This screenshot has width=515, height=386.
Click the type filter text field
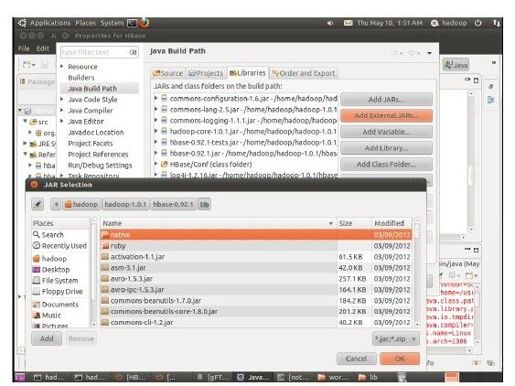(x=99, y=52)
